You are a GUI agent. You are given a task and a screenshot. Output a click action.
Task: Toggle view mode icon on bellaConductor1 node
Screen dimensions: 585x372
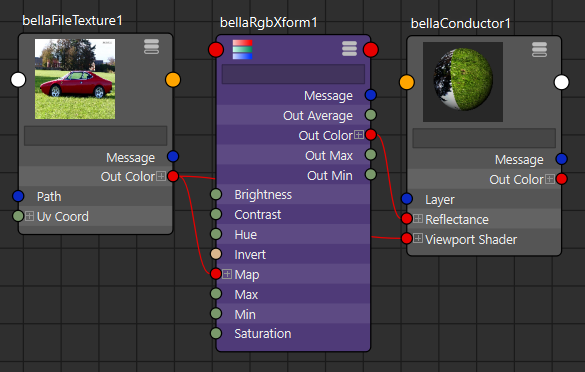click(x=539, y=50)
